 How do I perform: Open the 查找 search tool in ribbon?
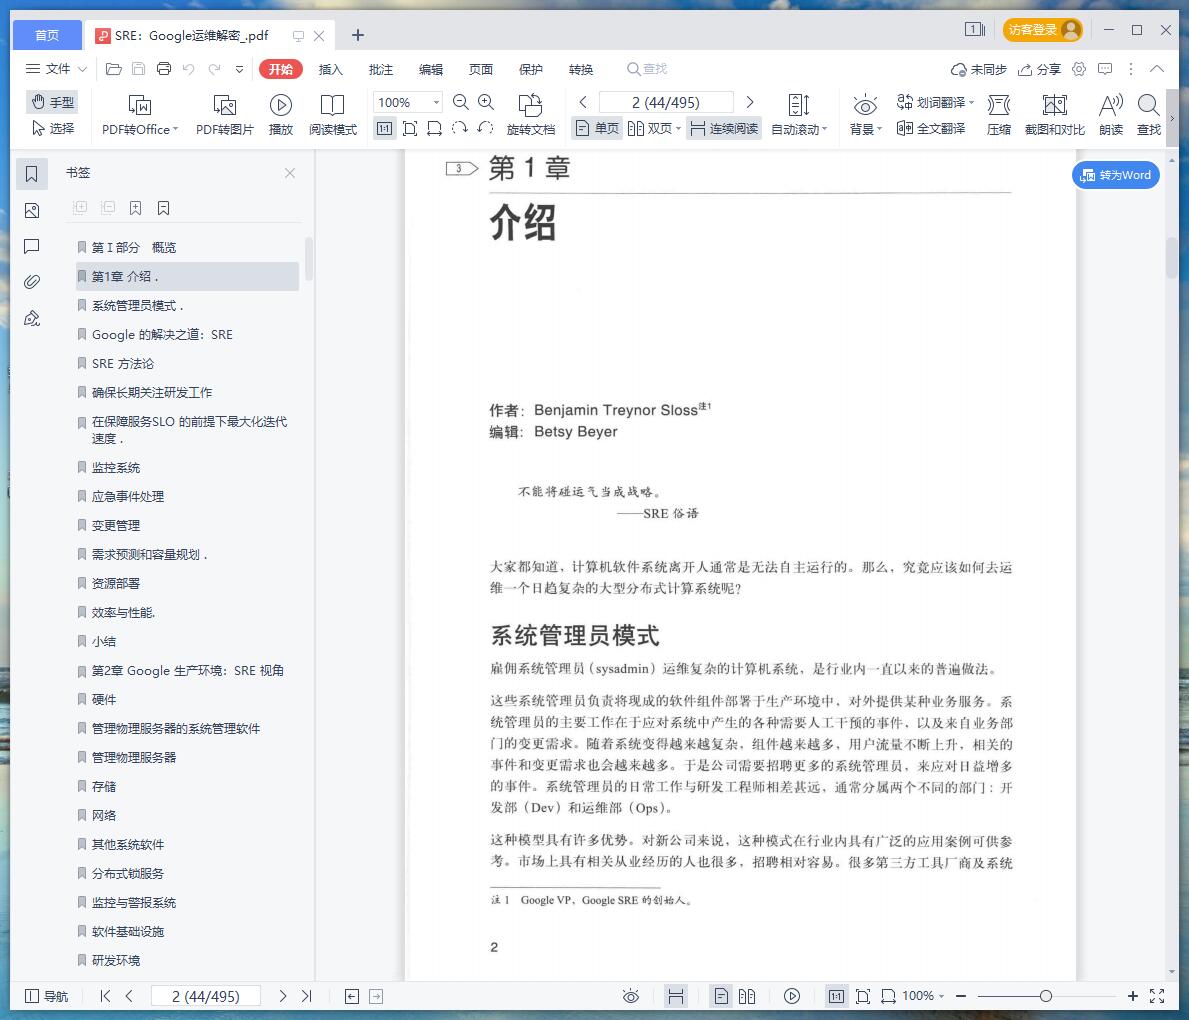1149,115
